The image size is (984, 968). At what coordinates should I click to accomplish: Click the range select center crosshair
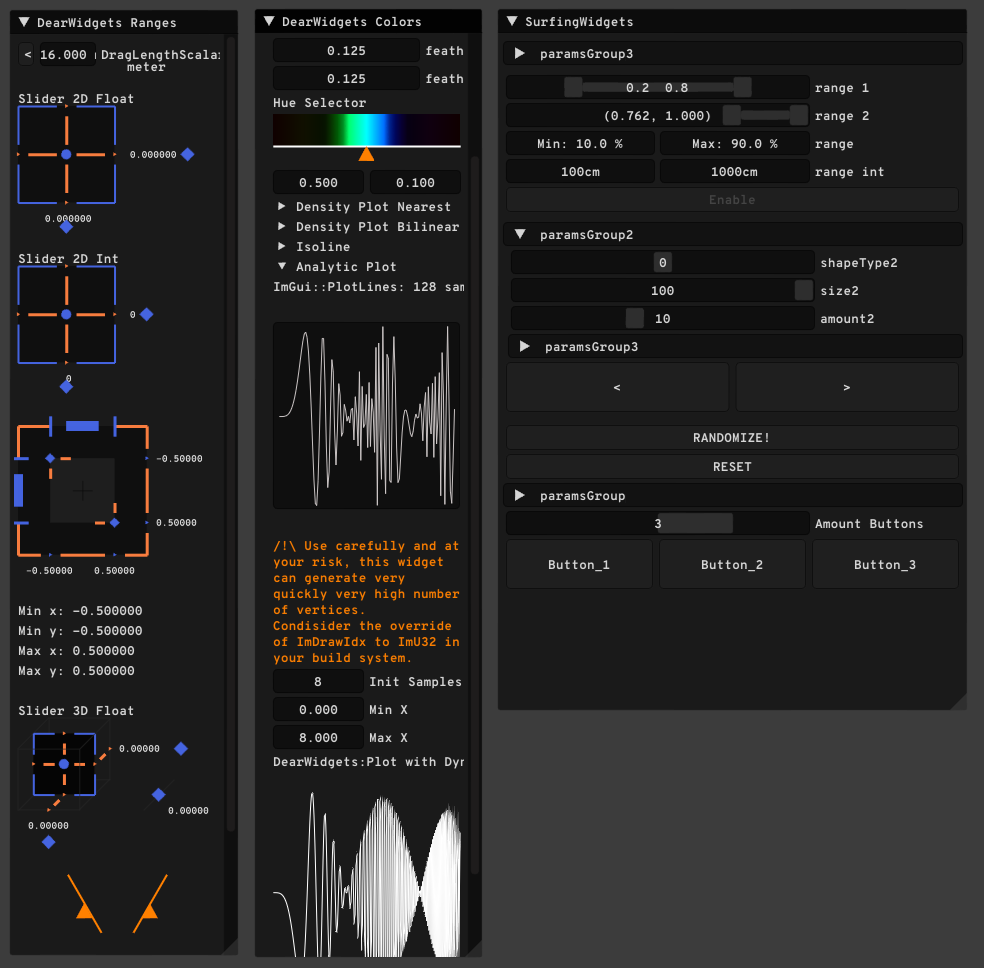click(82, 491)
